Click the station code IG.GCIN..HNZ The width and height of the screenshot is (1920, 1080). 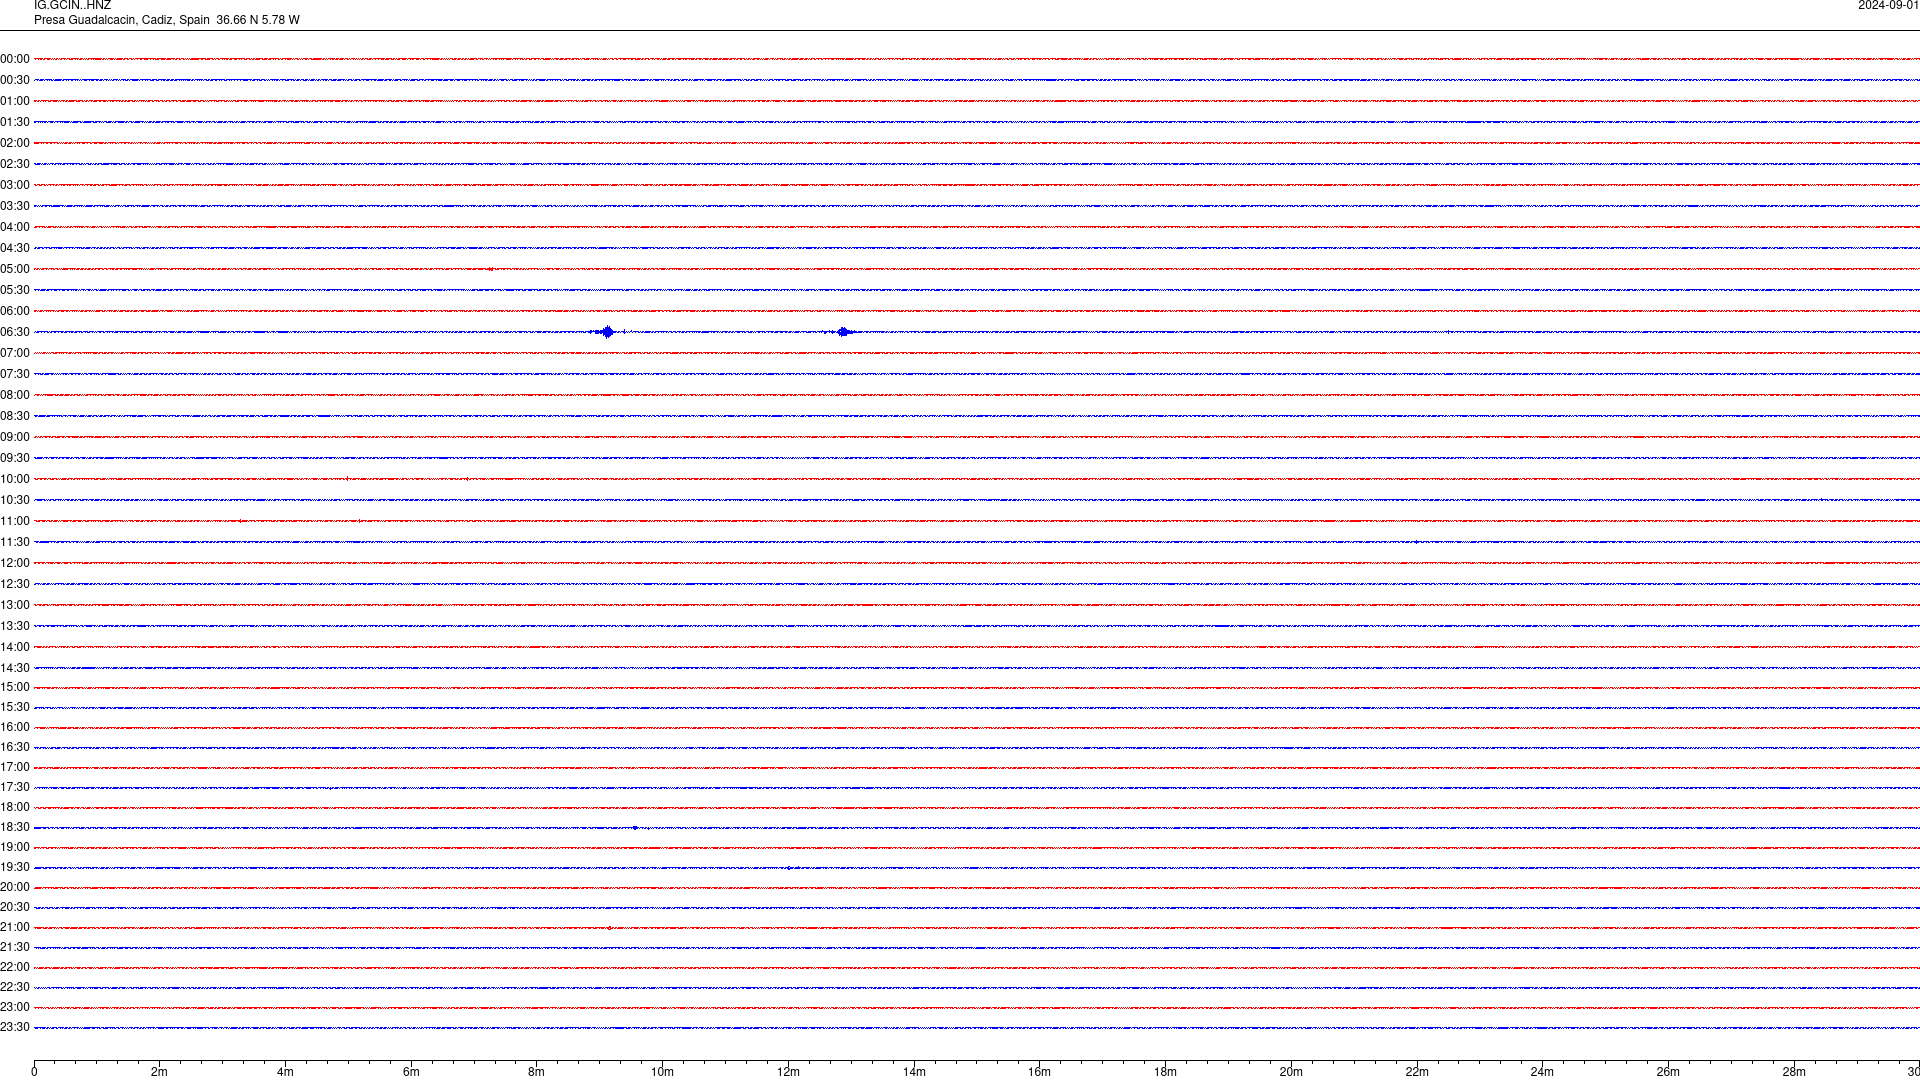point(72,6)
